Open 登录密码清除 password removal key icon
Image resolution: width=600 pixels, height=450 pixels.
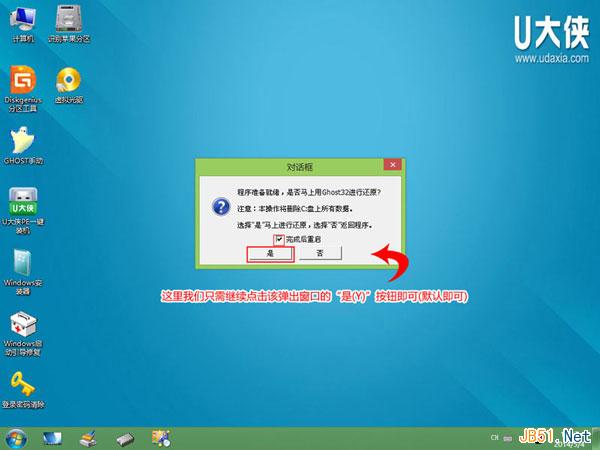(22, 384)
